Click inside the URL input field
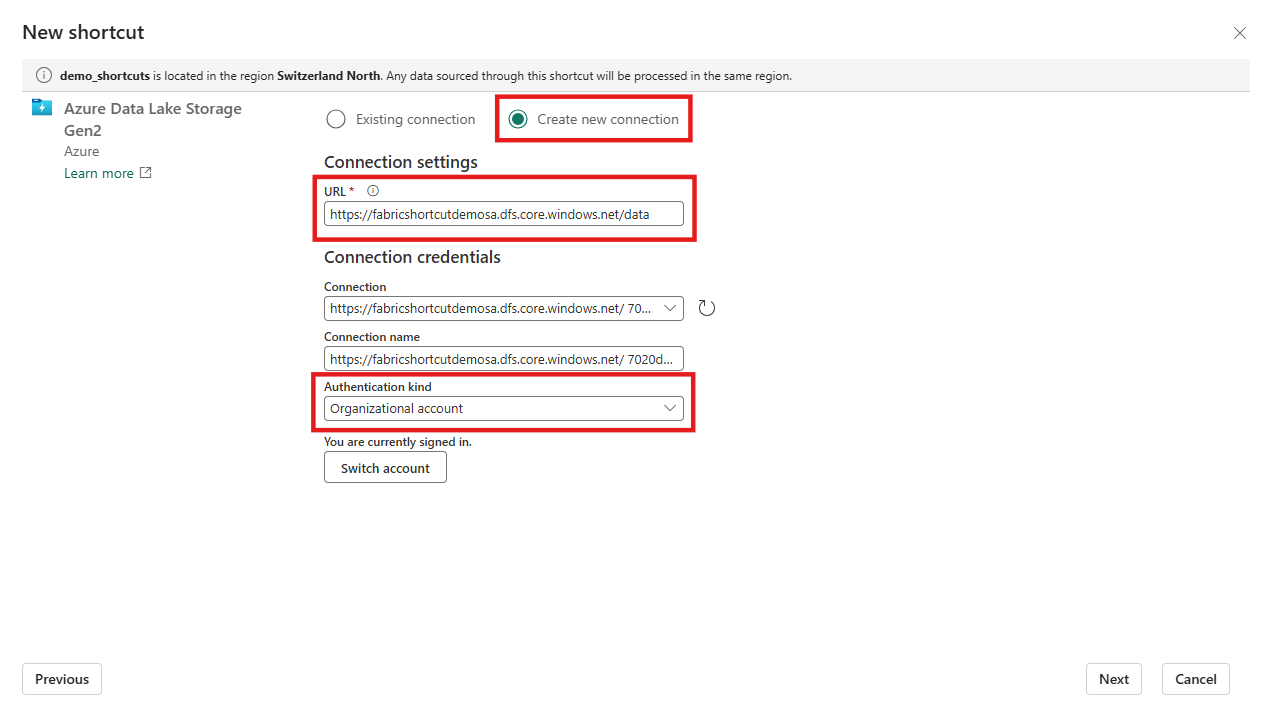 [x=503, y=213]
